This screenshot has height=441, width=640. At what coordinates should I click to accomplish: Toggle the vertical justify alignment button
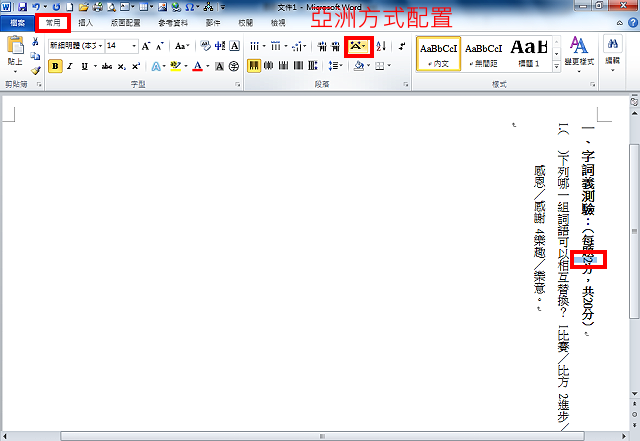[298, 65]
